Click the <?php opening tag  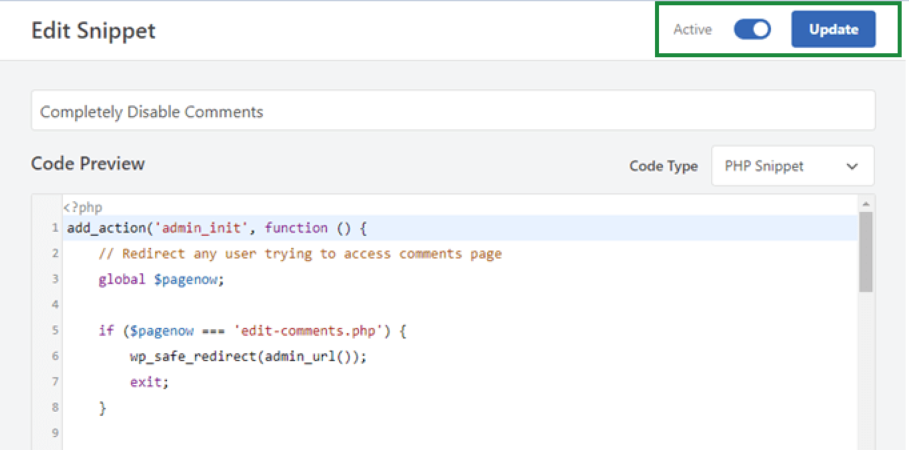[x=82, y=207]
